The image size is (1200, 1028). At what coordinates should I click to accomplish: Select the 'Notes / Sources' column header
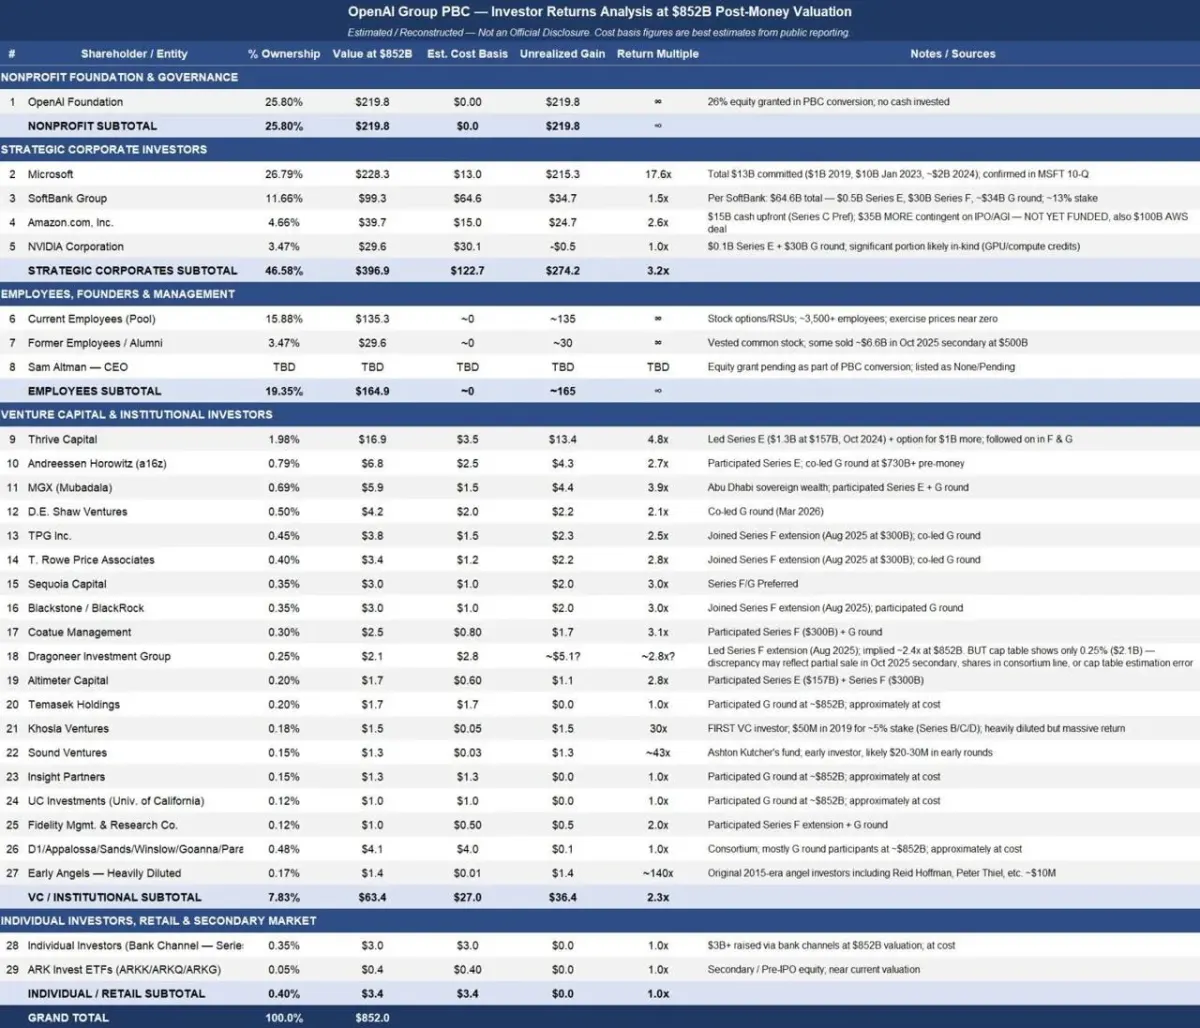pos(953,54)
